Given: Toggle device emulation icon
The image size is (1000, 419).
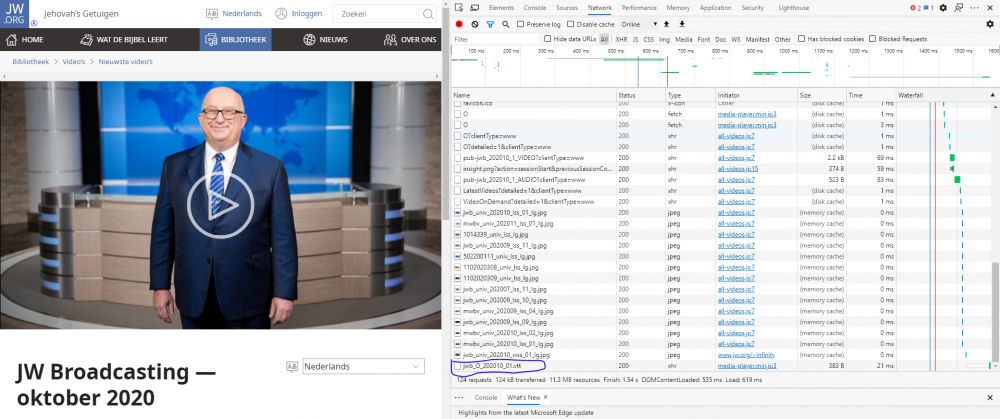Looking at the screenshot, I should [475, 7].
